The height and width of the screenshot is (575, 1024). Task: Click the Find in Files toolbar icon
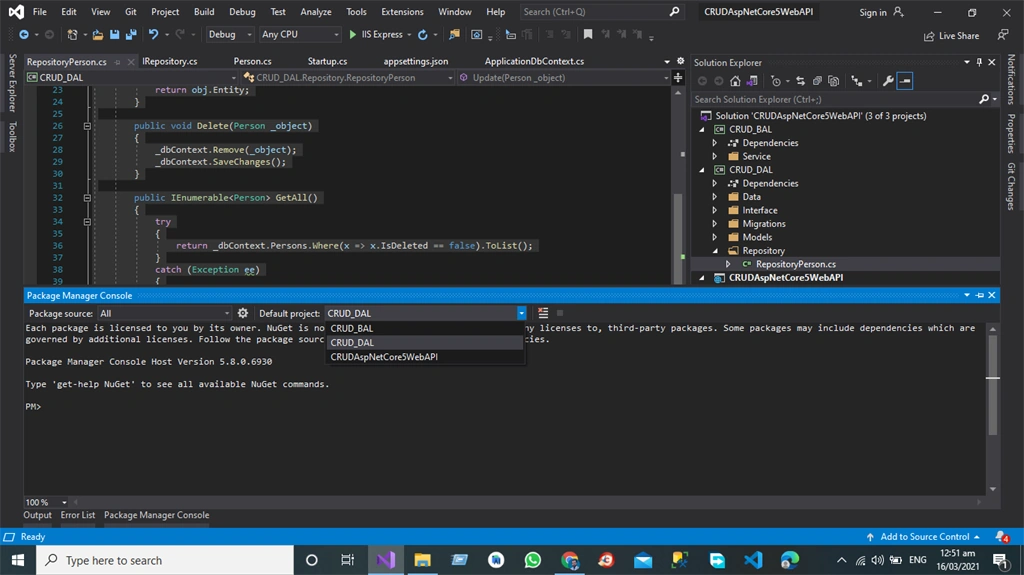(455, 35)
